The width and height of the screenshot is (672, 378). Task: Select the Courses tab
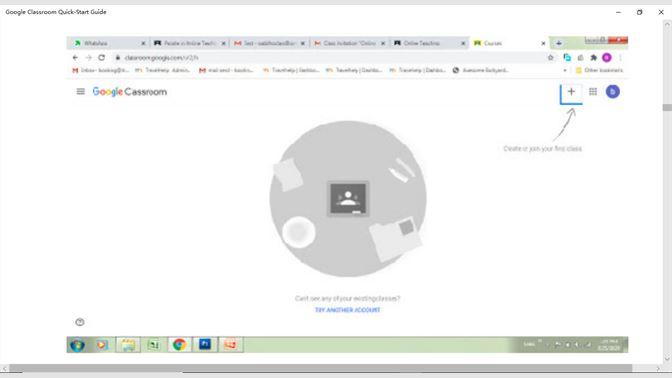(509, 43)
